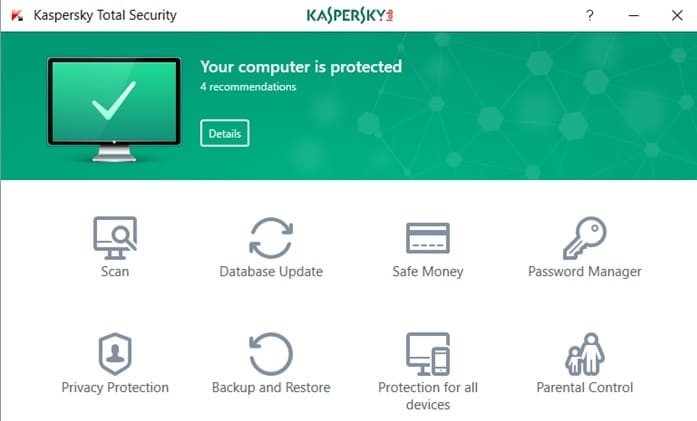Click the Kaspersky K logo in title bar

pos(17,16)
